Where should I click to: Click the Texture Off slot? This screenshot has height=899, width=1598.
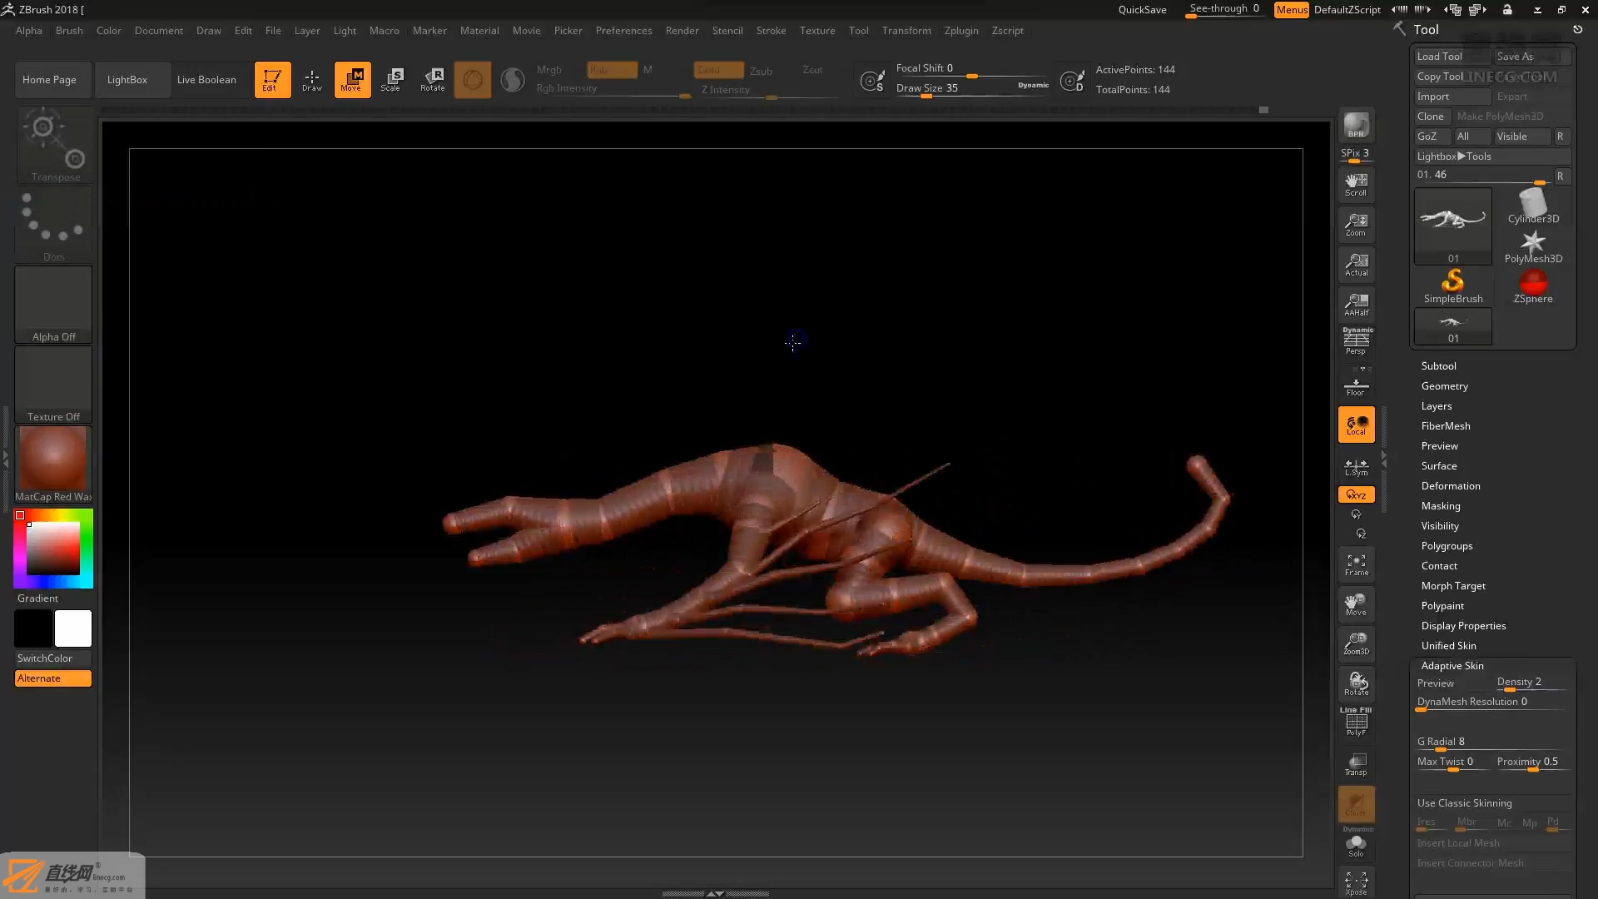pos(53,385)
